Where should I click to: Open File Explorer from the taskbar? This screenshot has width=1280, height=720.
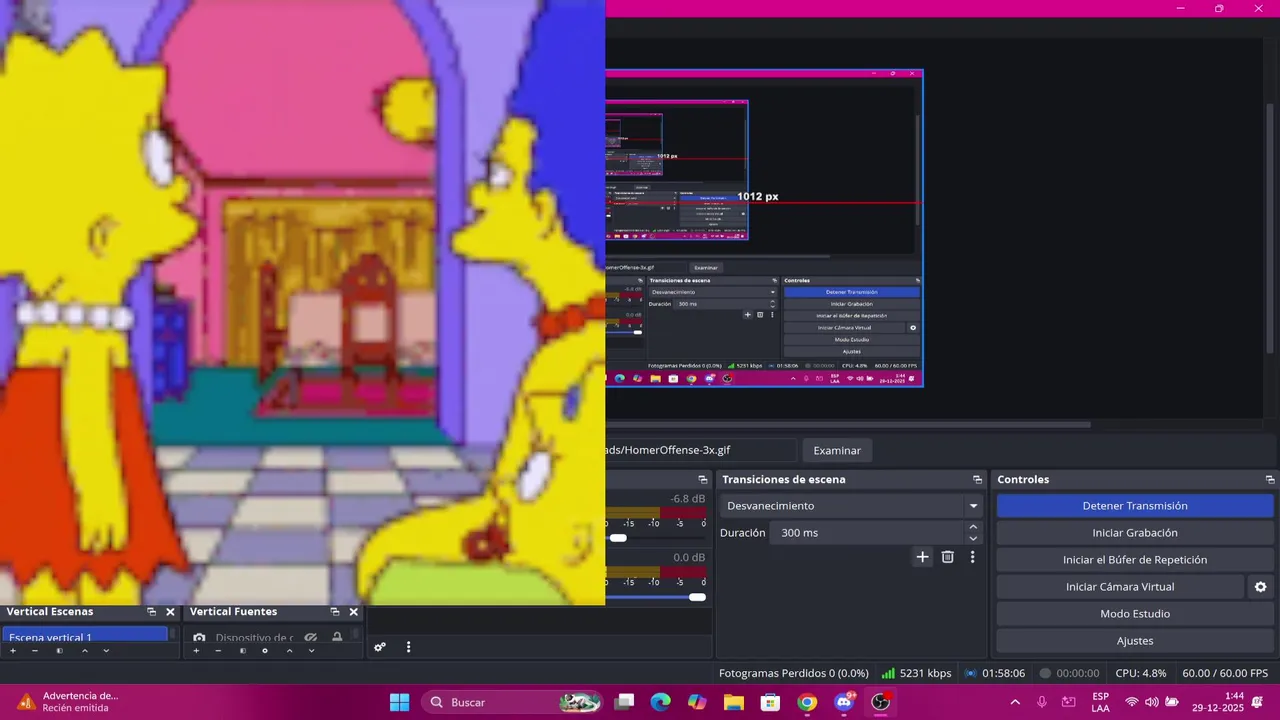click(x=734, y=702)
